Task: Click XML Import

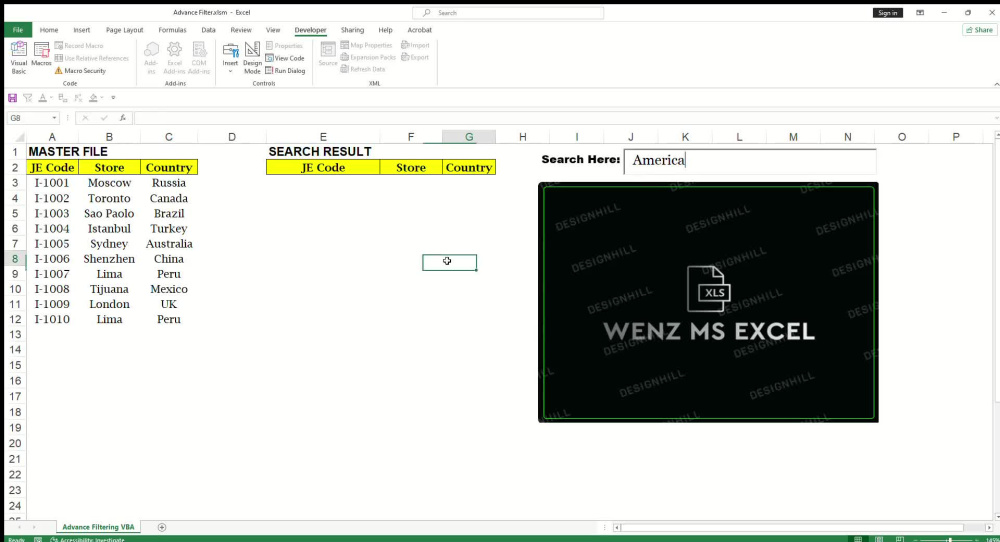Action: [x=415, y=45]
